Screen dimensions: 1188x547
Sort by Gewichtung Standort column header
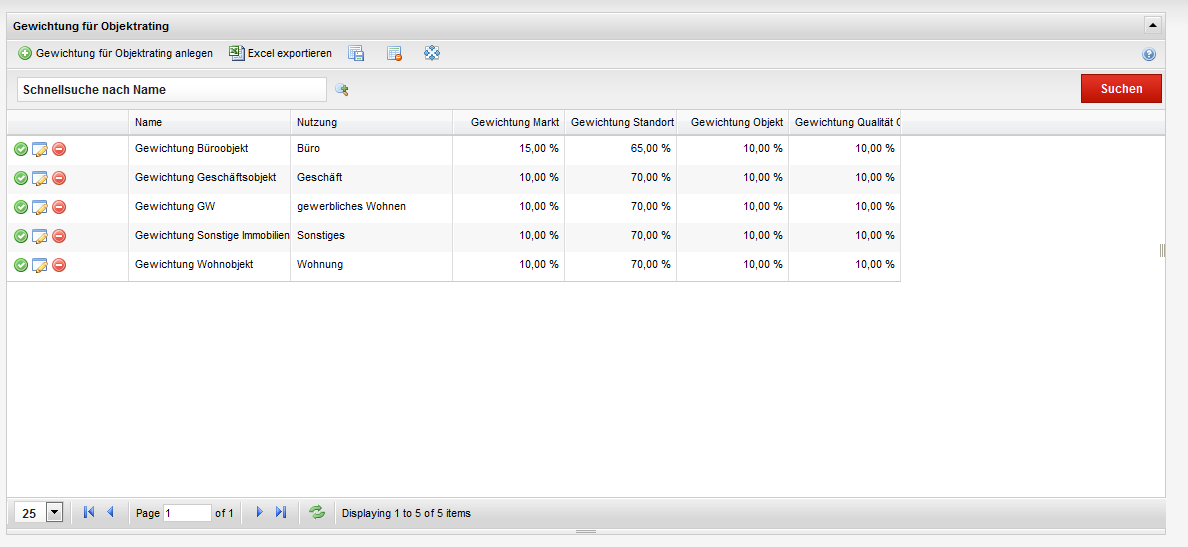point(621,122)
